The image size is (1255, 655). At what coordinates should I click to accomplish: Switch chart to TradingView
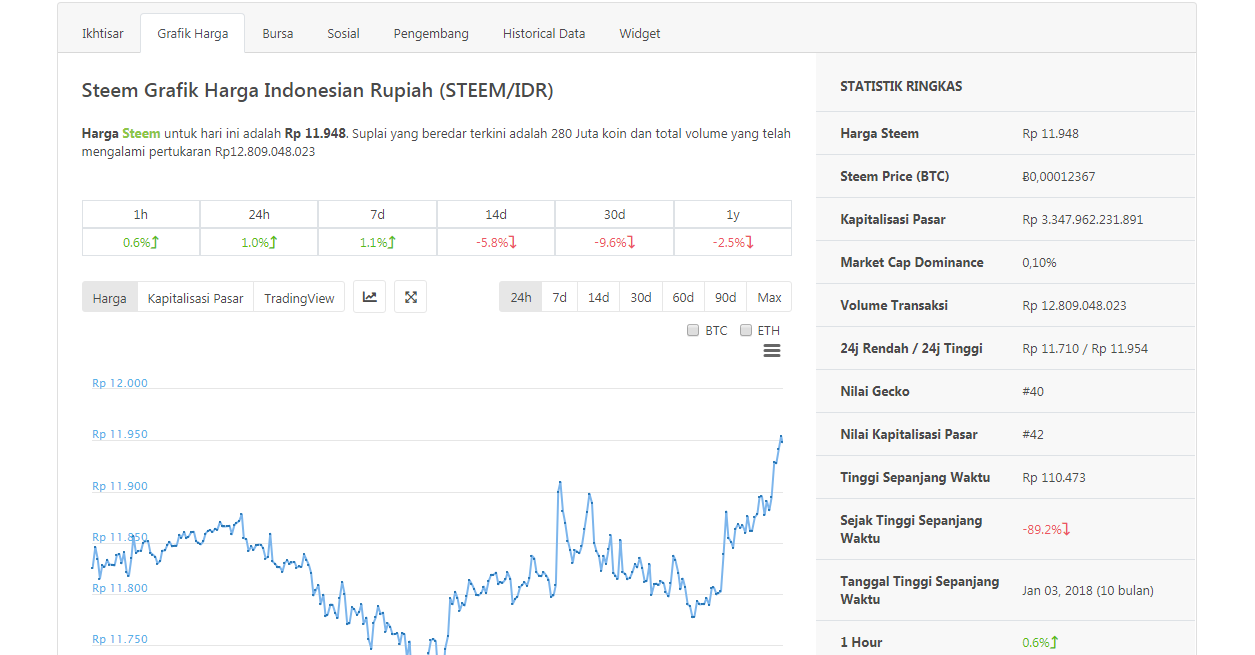tap(300, 298)
